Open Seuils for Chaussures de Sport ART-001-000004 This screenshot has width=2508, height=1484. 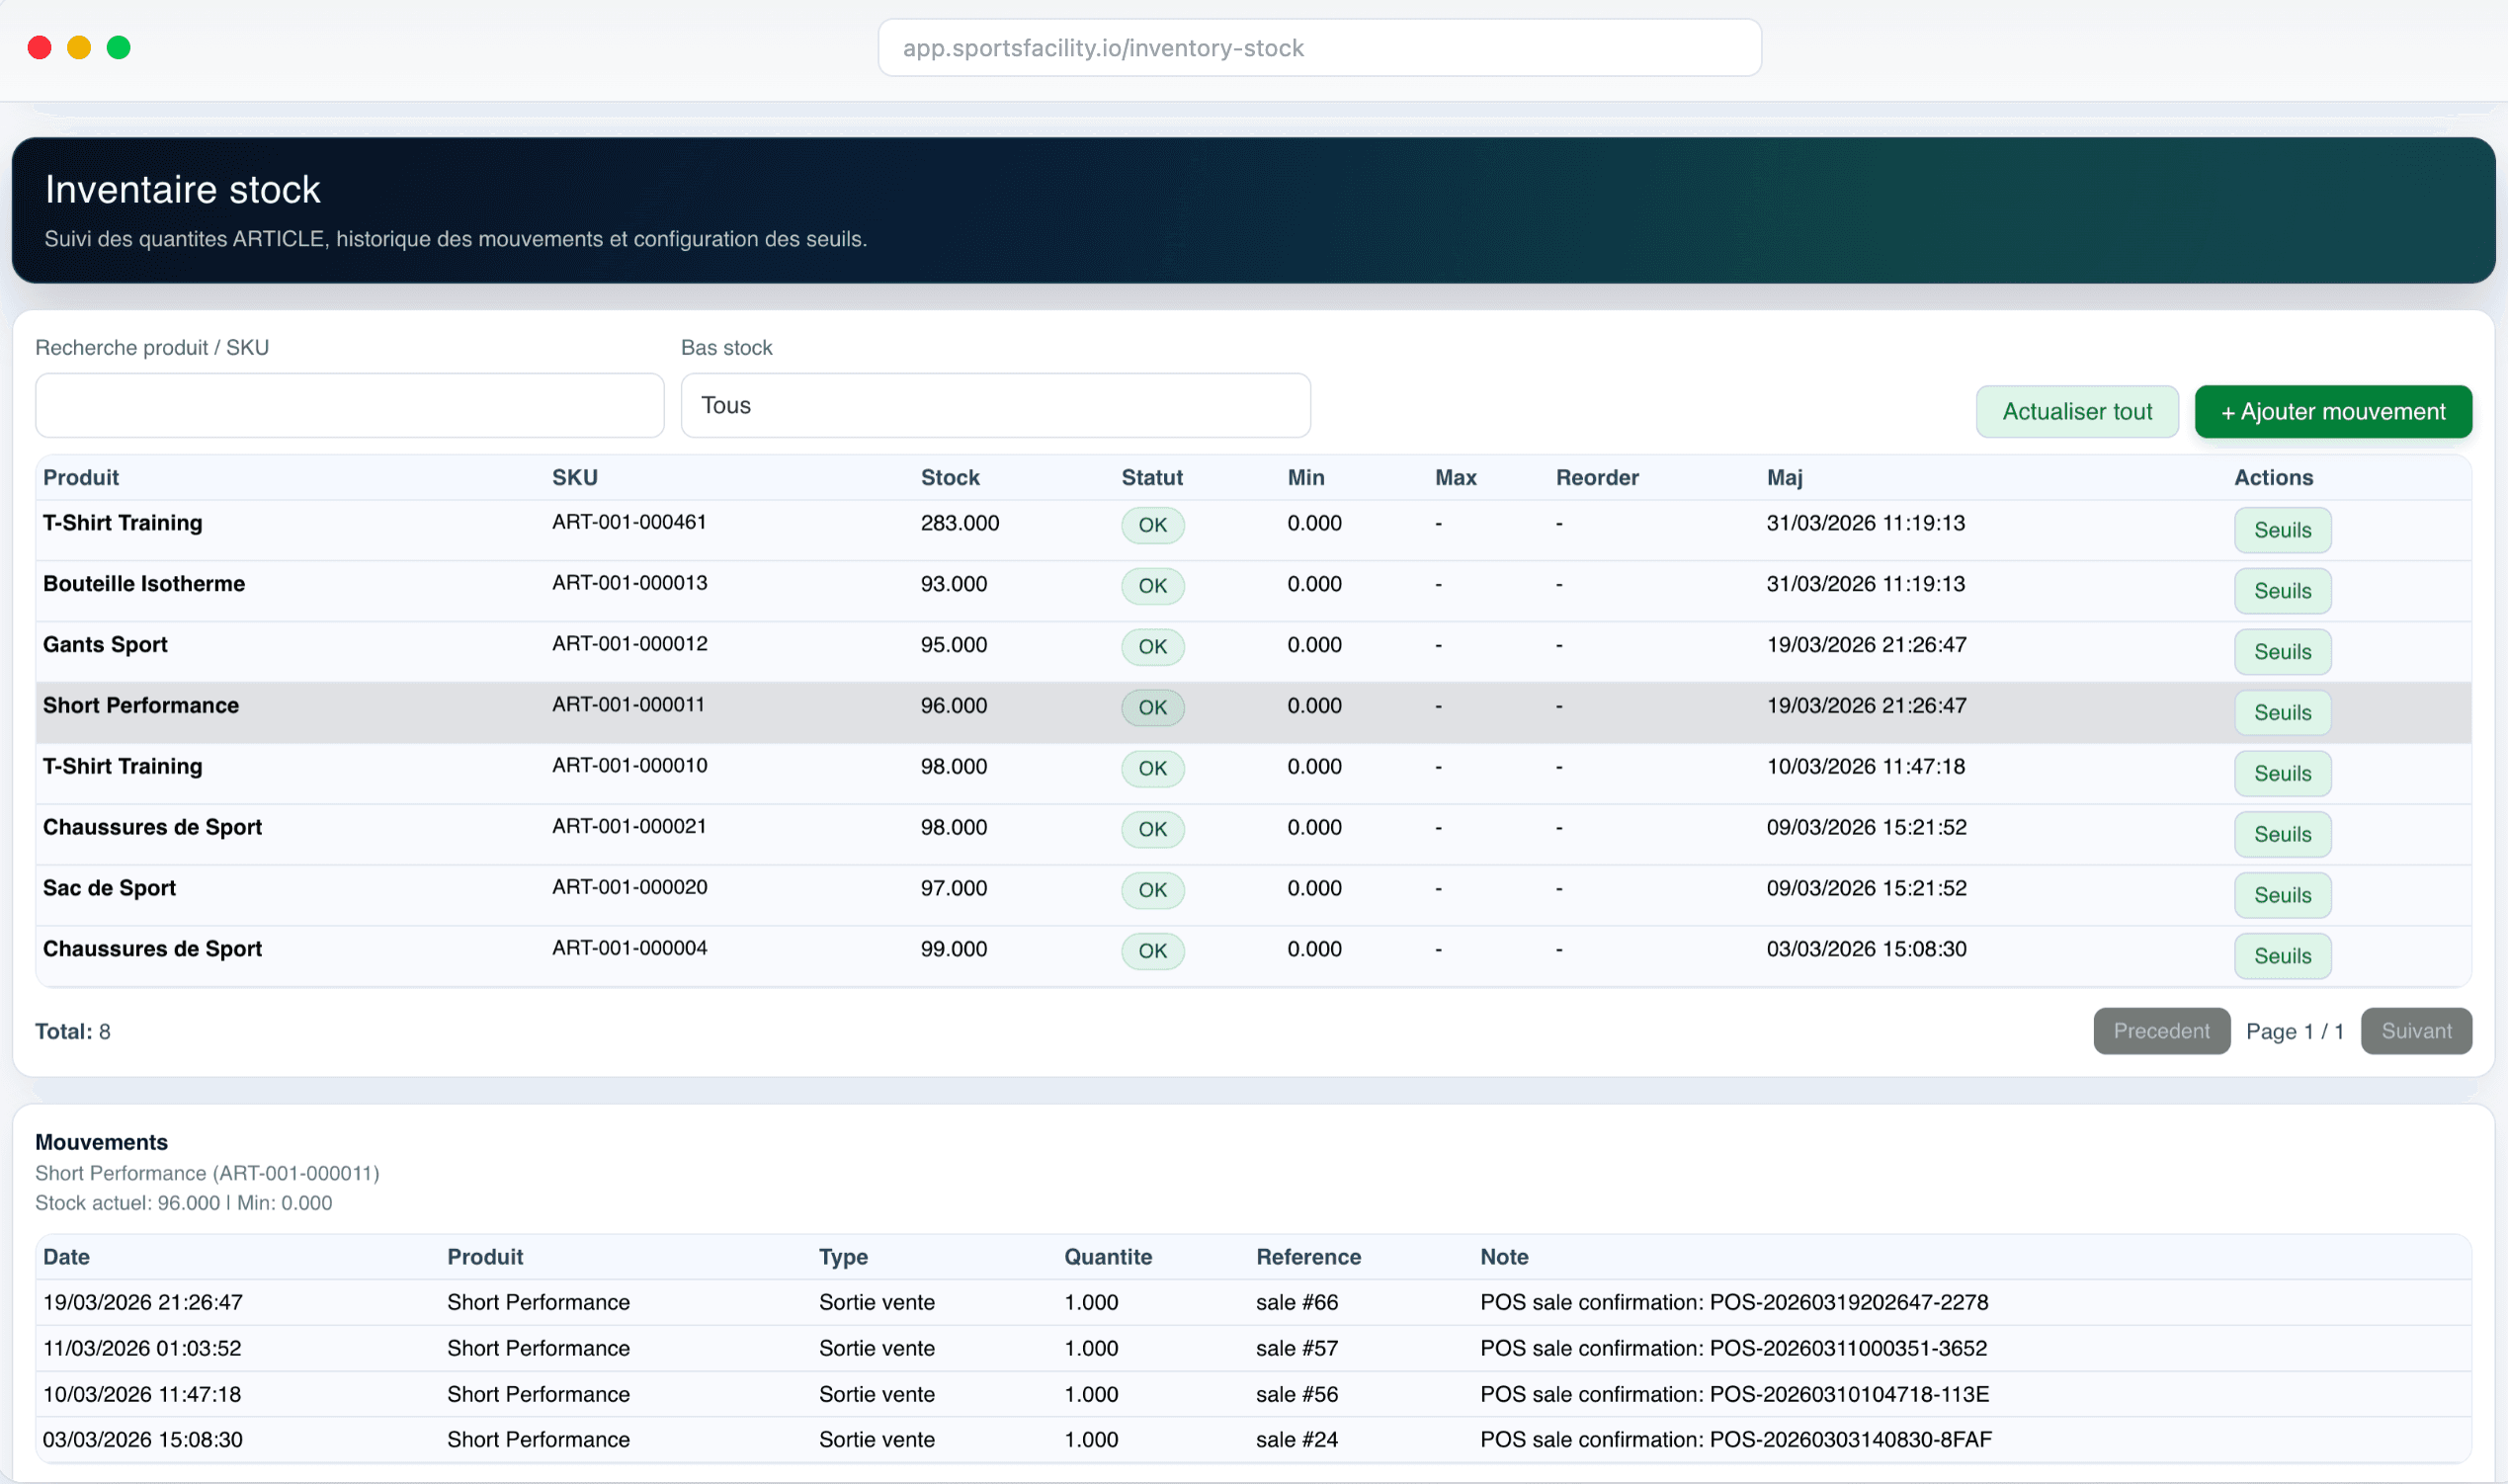[x=2281, y=956]
